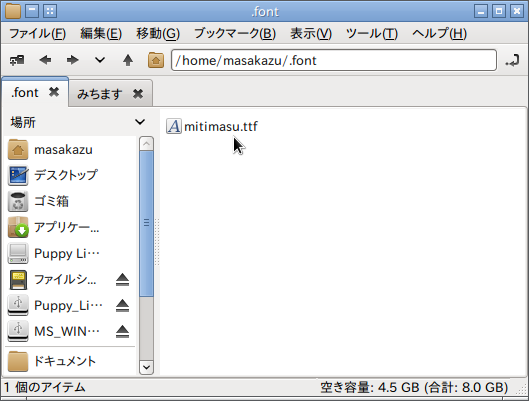Open the ヘルプ(H) menu
This screenshot has width=529, height=401.
click(x=439, y=33)
